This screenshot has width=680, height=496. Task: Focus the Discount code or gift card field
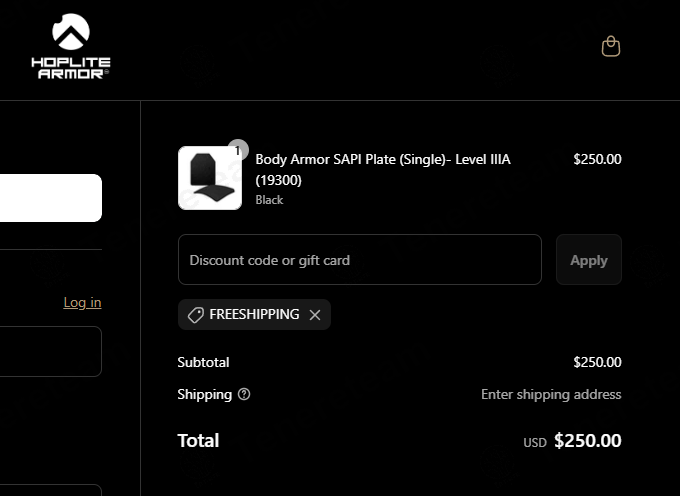click(360, 260)
